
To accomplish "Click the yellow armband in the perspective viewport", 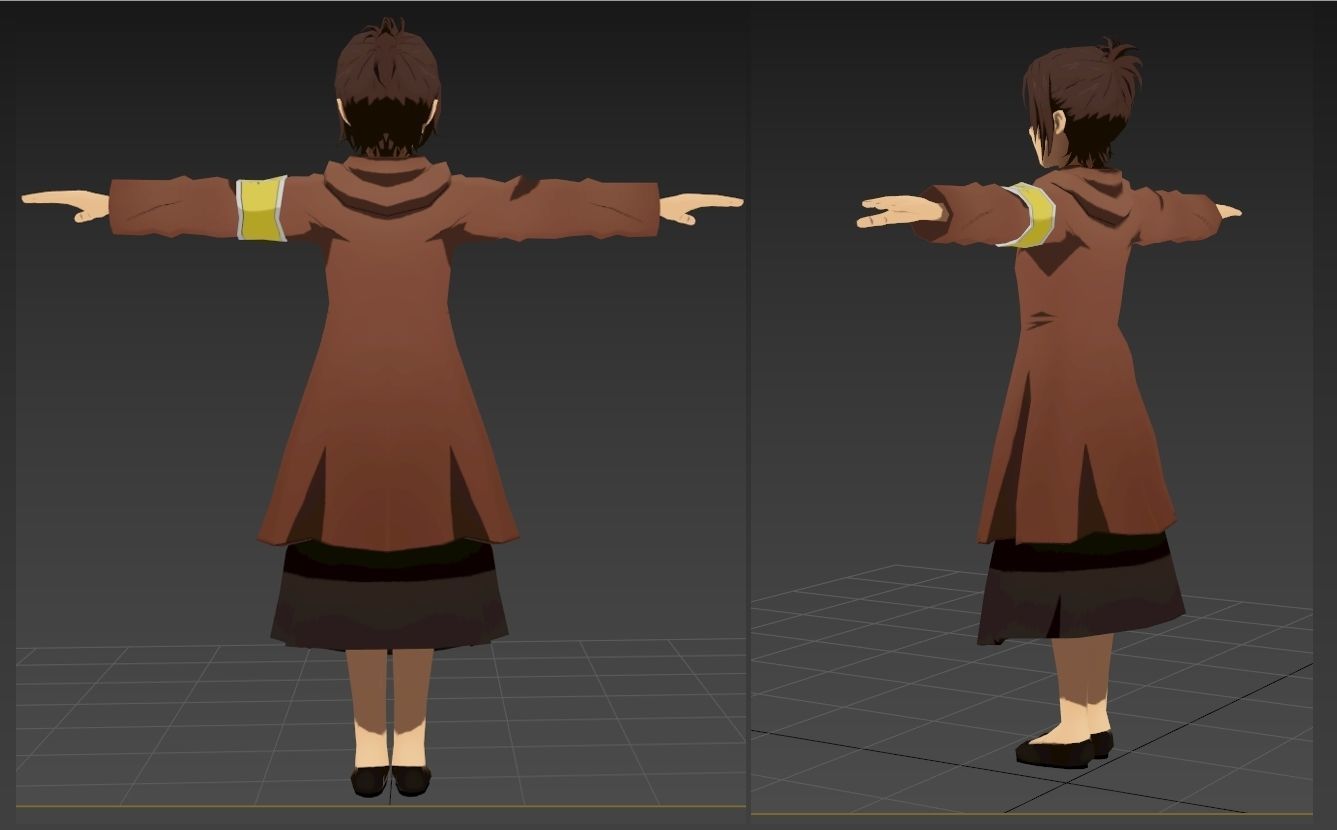I will click(x=1030, y=214).
